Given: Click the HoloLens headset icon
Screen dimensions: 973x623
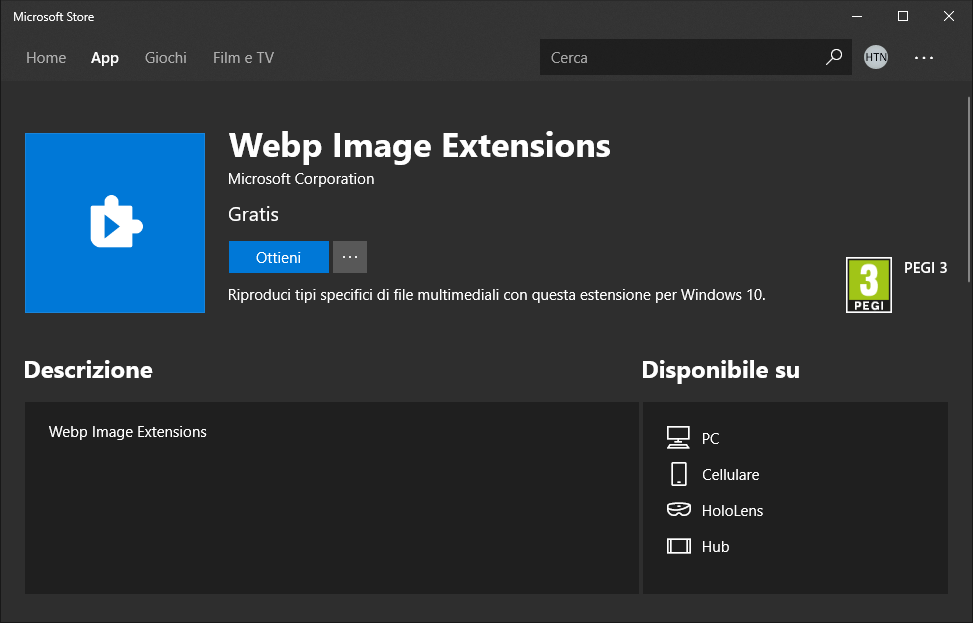Looking at the screenshot, I should click(x=680, y=510).
